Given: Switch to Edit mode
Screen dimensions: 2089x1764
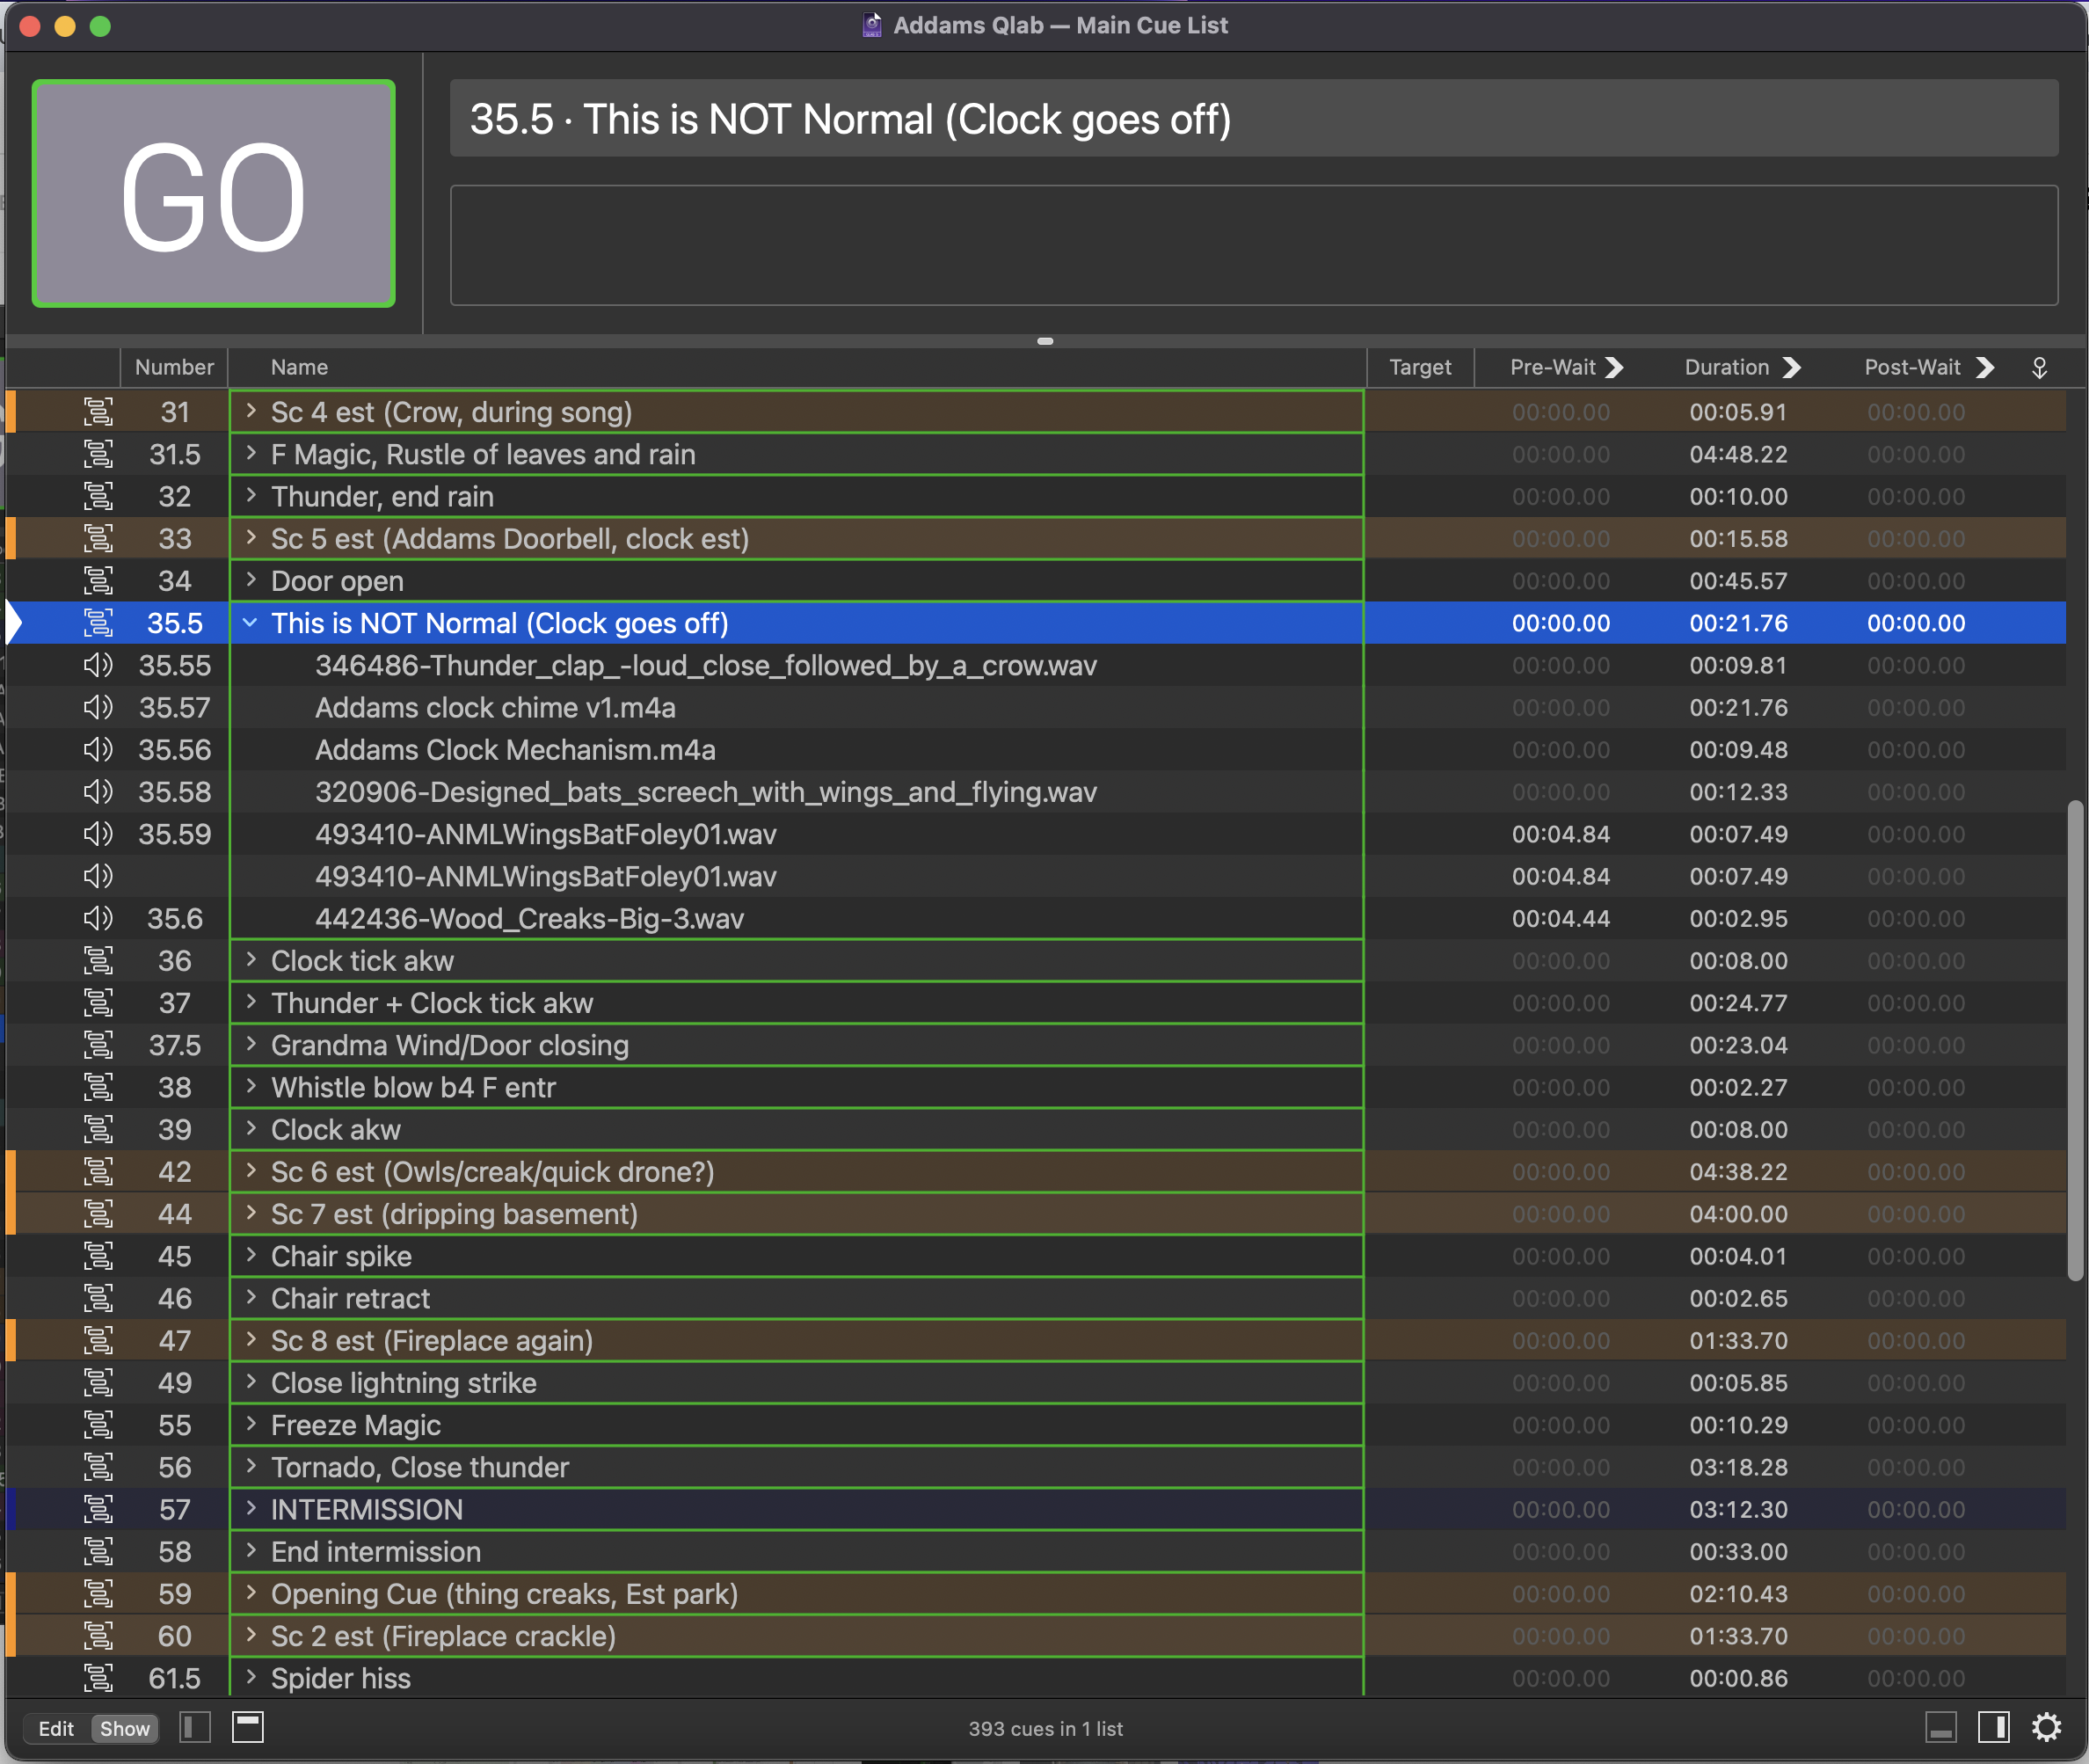Looking at the screenshot, I should pyautogui.click(x=56, y=1729).
